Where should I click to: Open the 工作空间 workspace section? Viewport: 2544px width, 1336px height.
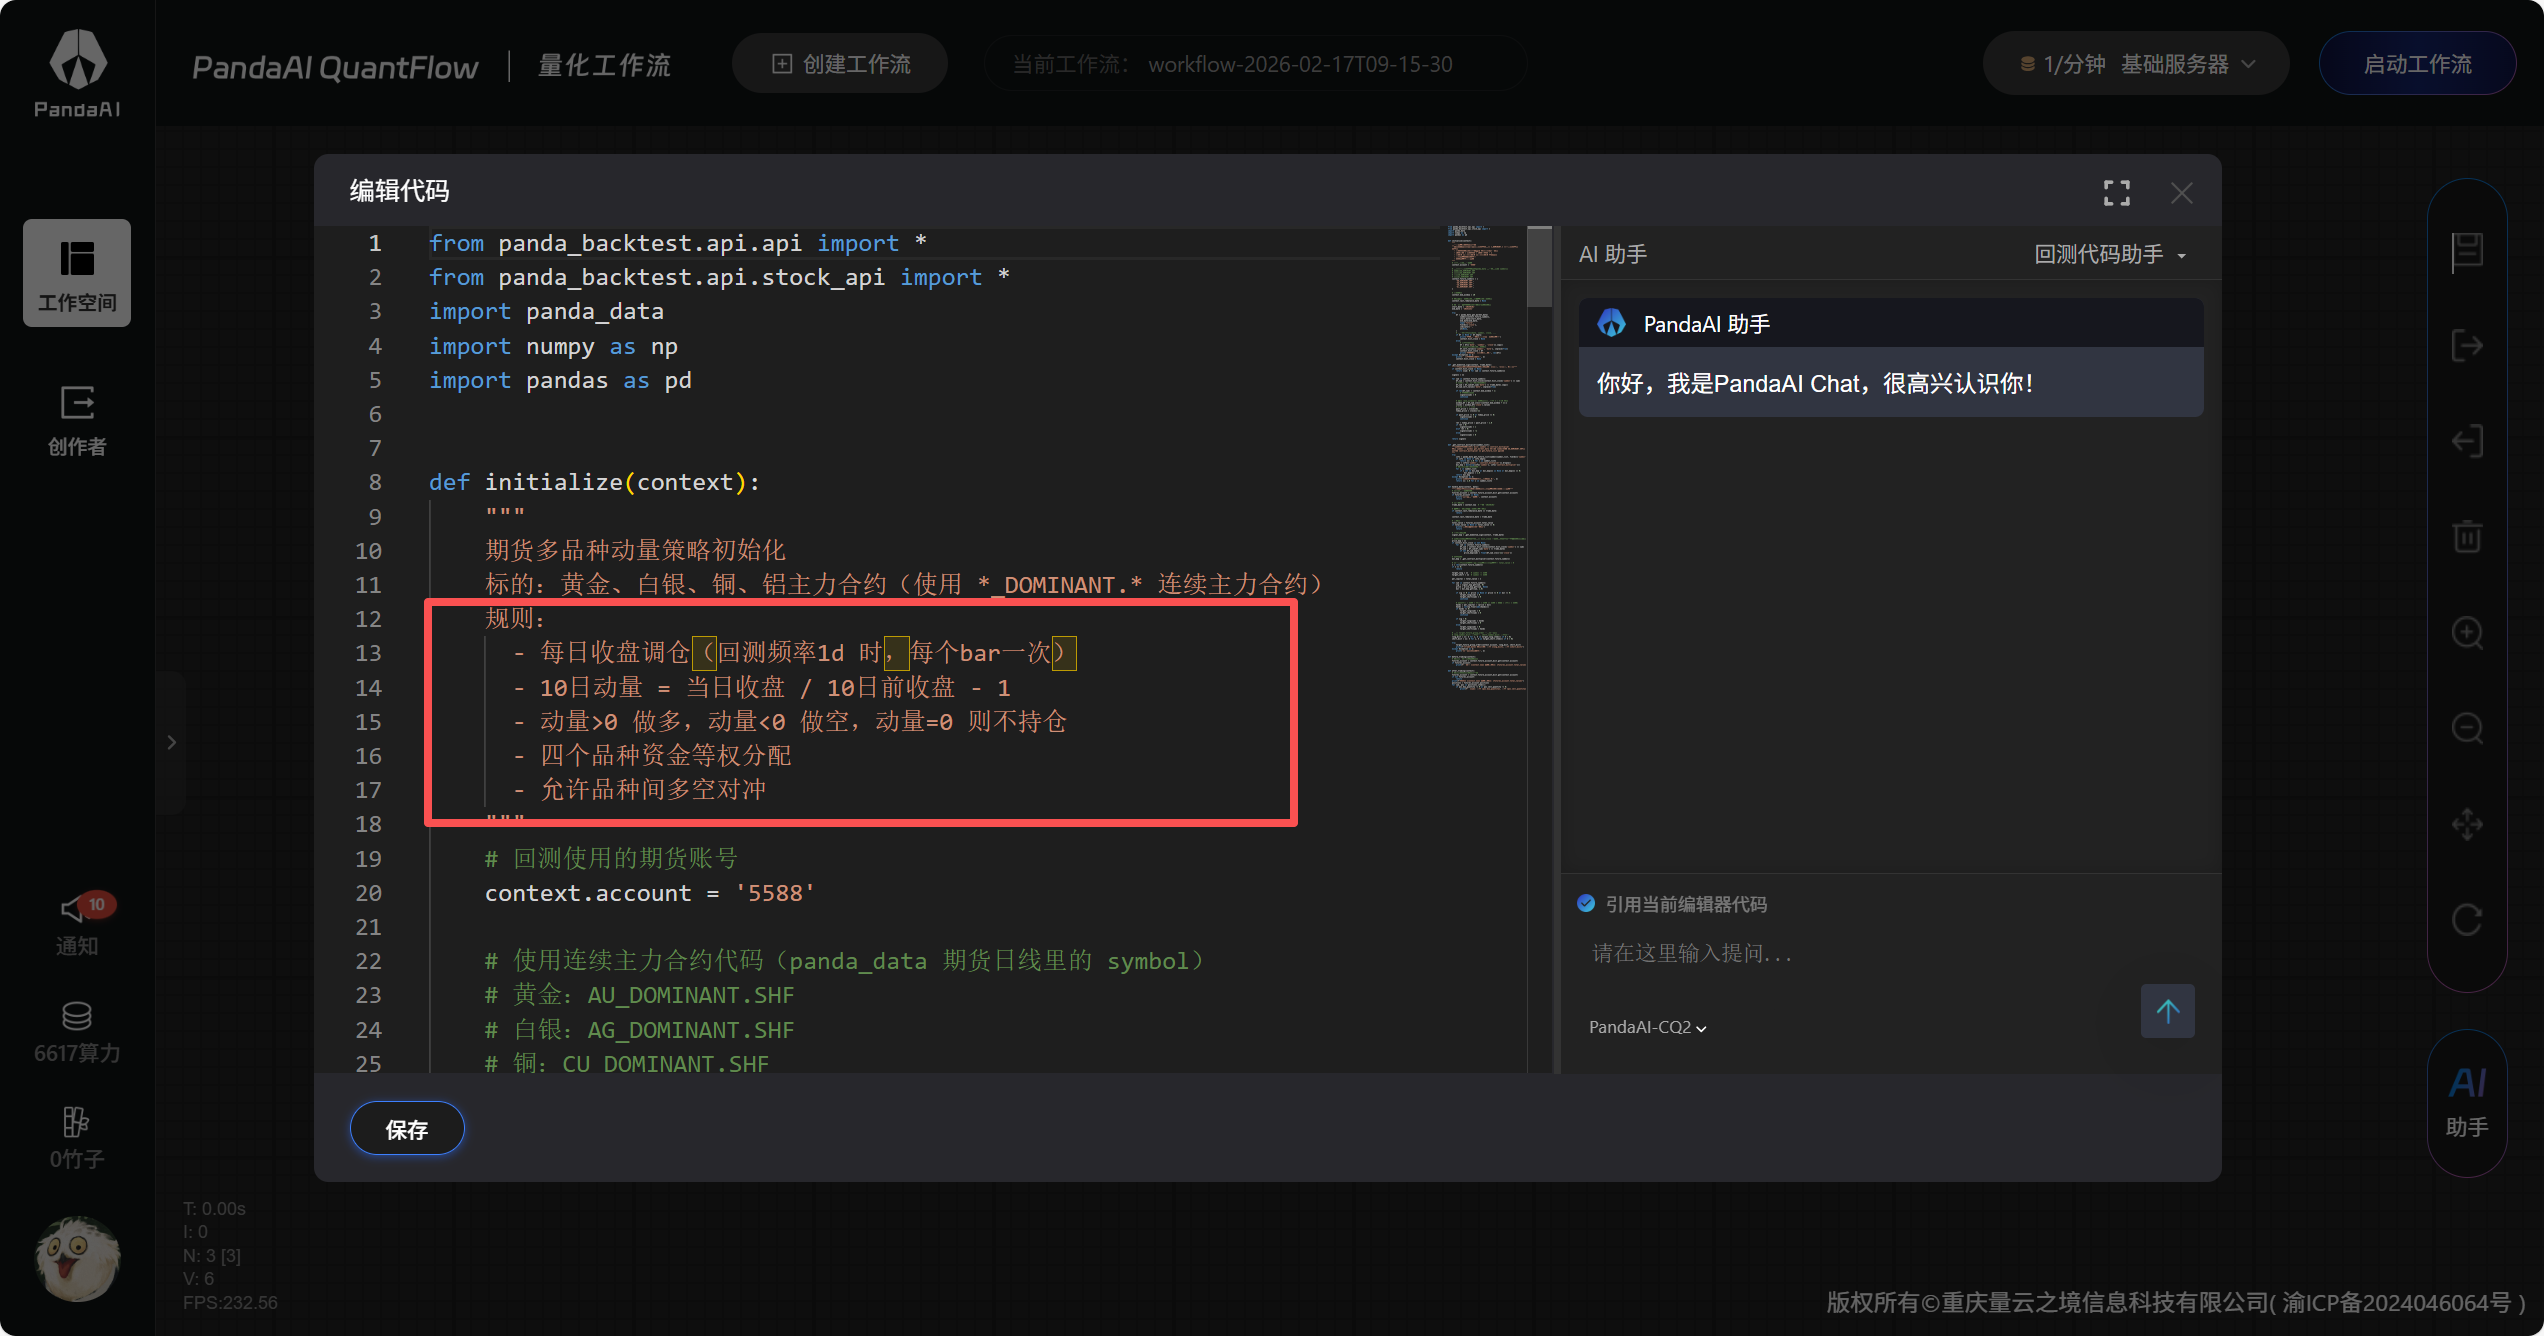(x=77, y=273)
